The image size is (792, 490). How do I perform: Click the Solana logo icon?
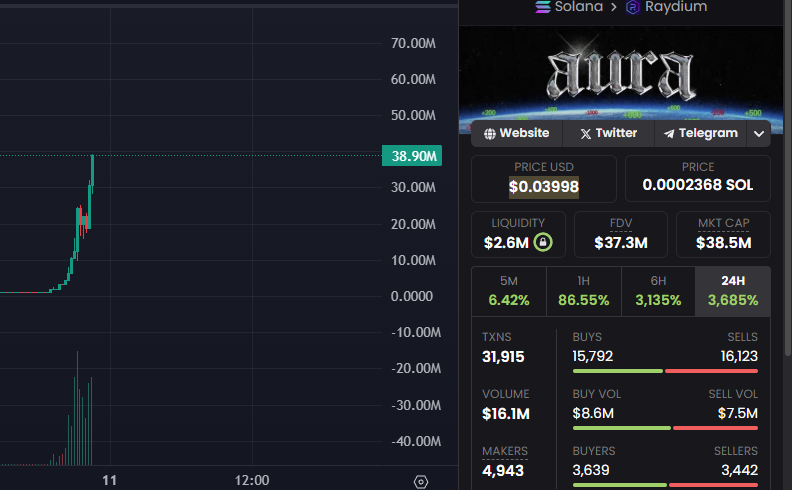click(543, 7)
